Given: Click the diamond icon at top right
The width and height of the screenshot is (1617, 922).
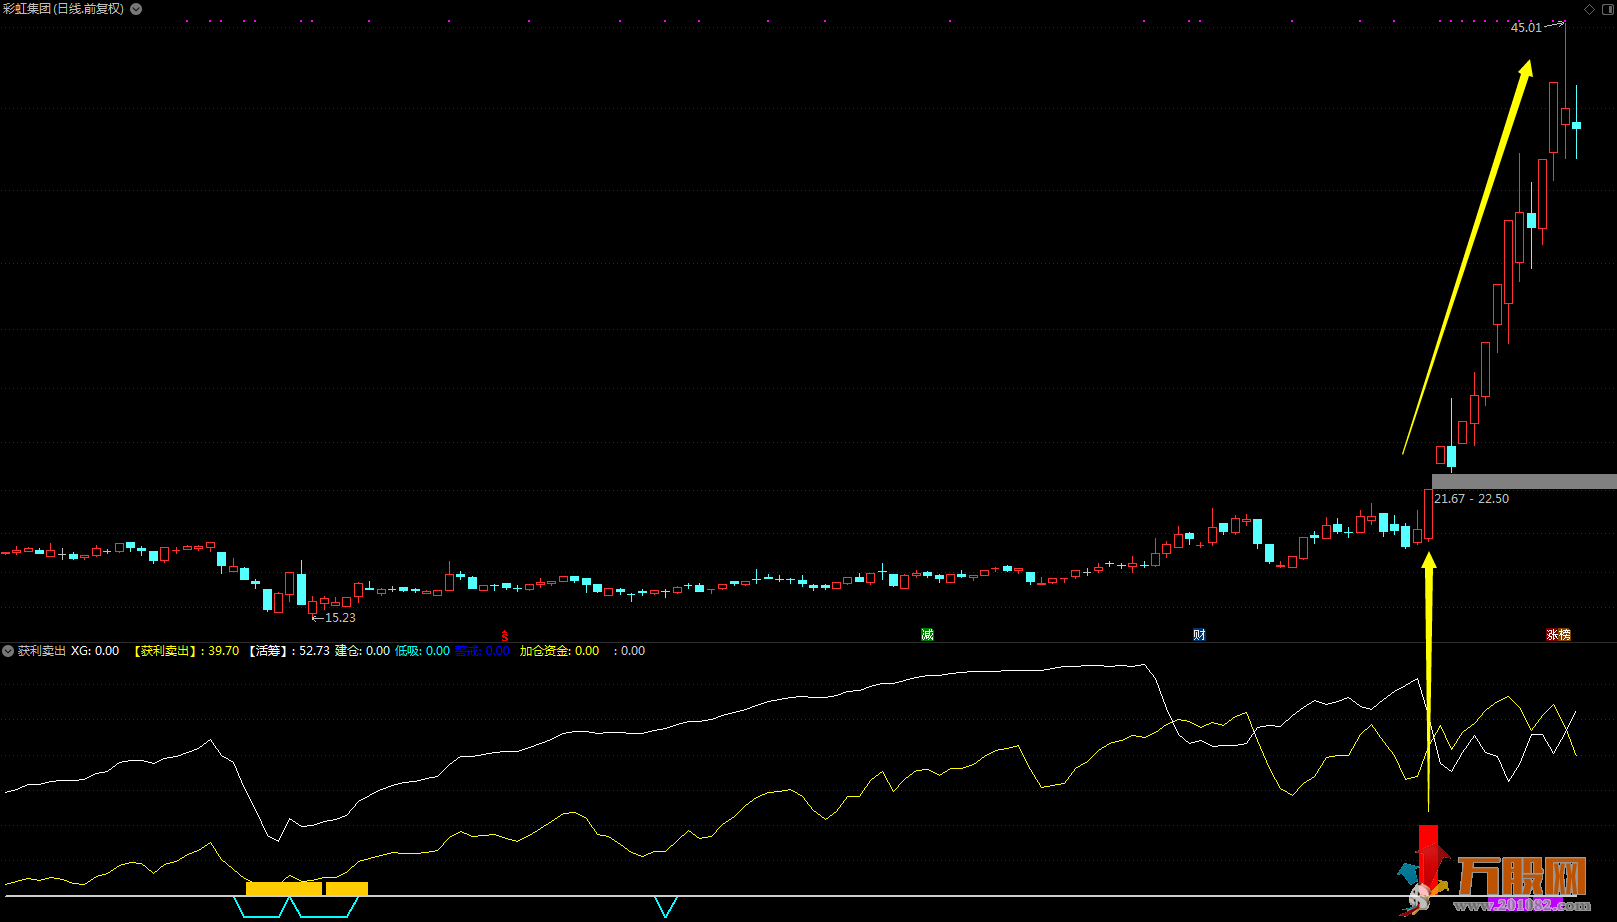Looking at the screenshot, I should coord(1590,9).
